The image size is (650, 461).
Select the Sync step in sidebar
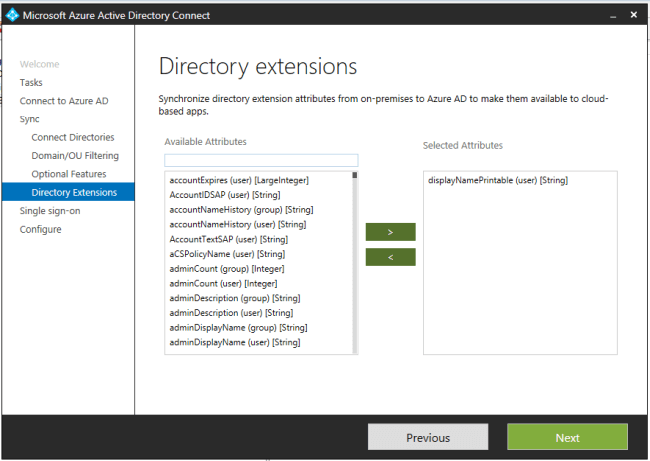(x=29, y=119)
